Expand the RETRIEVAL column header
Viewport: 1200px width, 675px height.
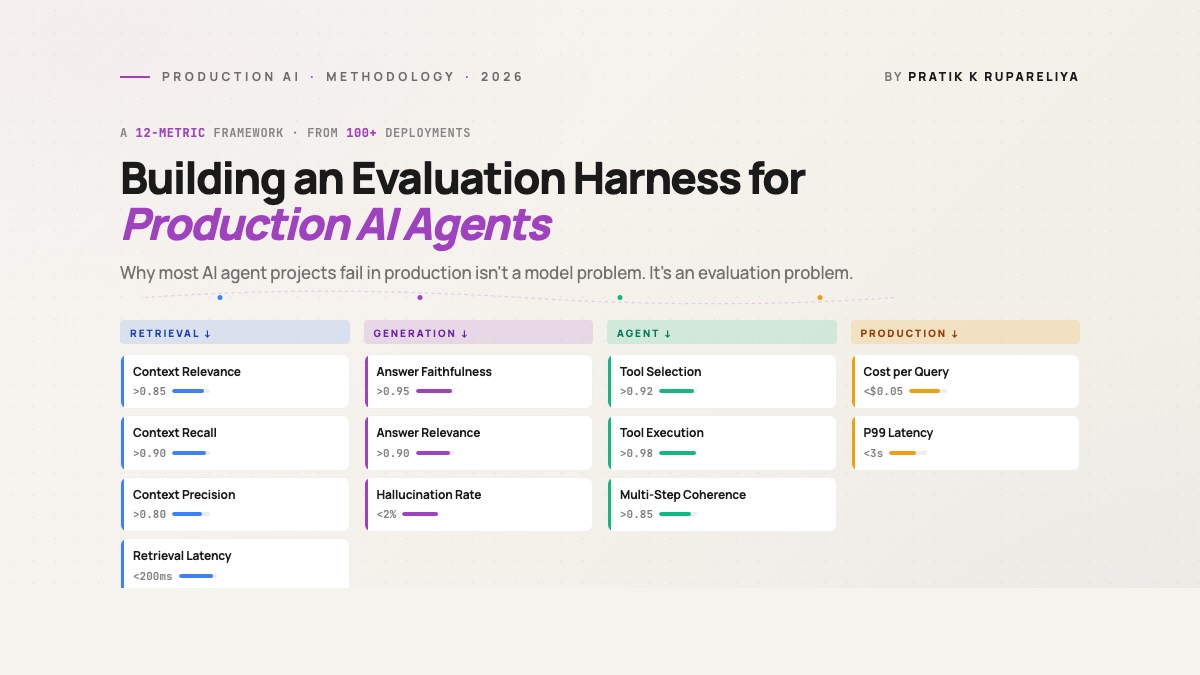point(235,333)
